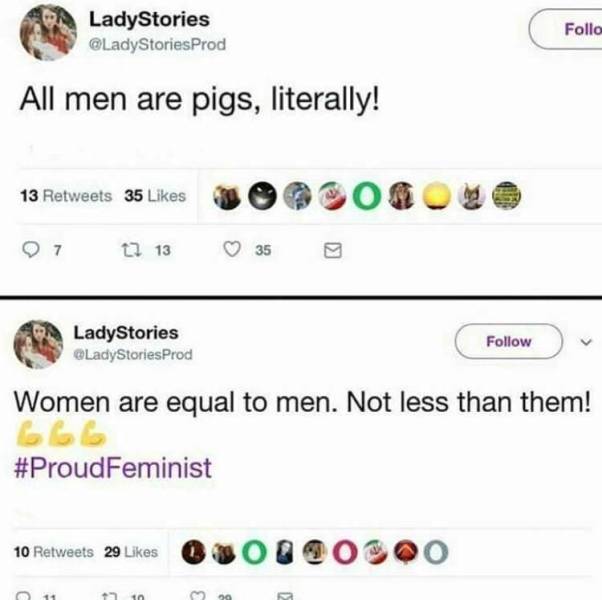Click the Follow button on the second tweet
602x600 pixels.
pyautogui.click(x=508, y=342)
